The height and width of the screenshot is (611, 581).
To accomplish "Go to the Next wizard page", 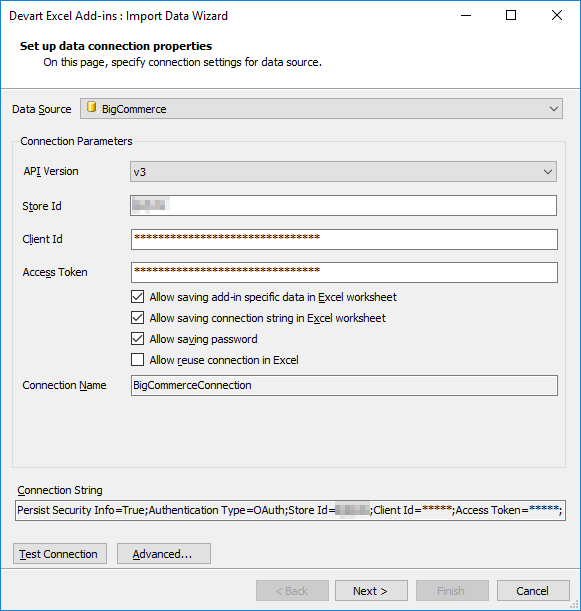I will click(x=371, y=591).
